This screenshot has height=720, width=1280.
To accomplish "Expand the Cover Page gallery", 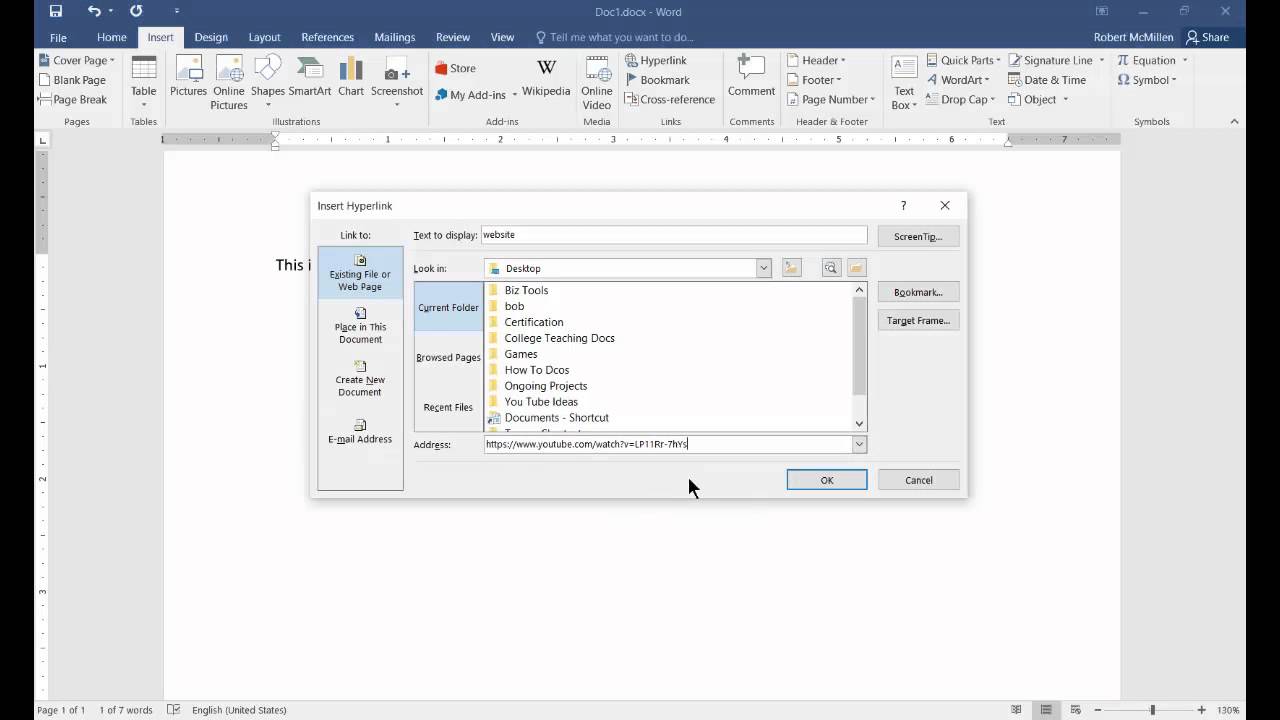I will [77, 60].
